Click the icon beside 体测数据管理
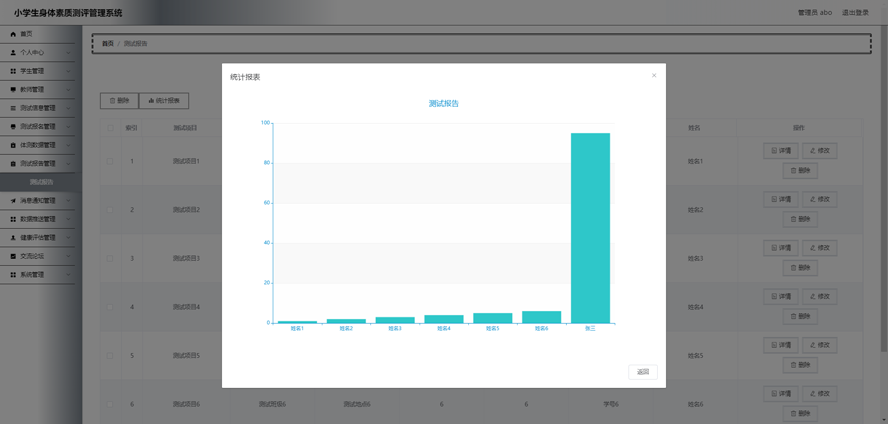The width and height of the screenshot is (888, 424). coord(13,145)
